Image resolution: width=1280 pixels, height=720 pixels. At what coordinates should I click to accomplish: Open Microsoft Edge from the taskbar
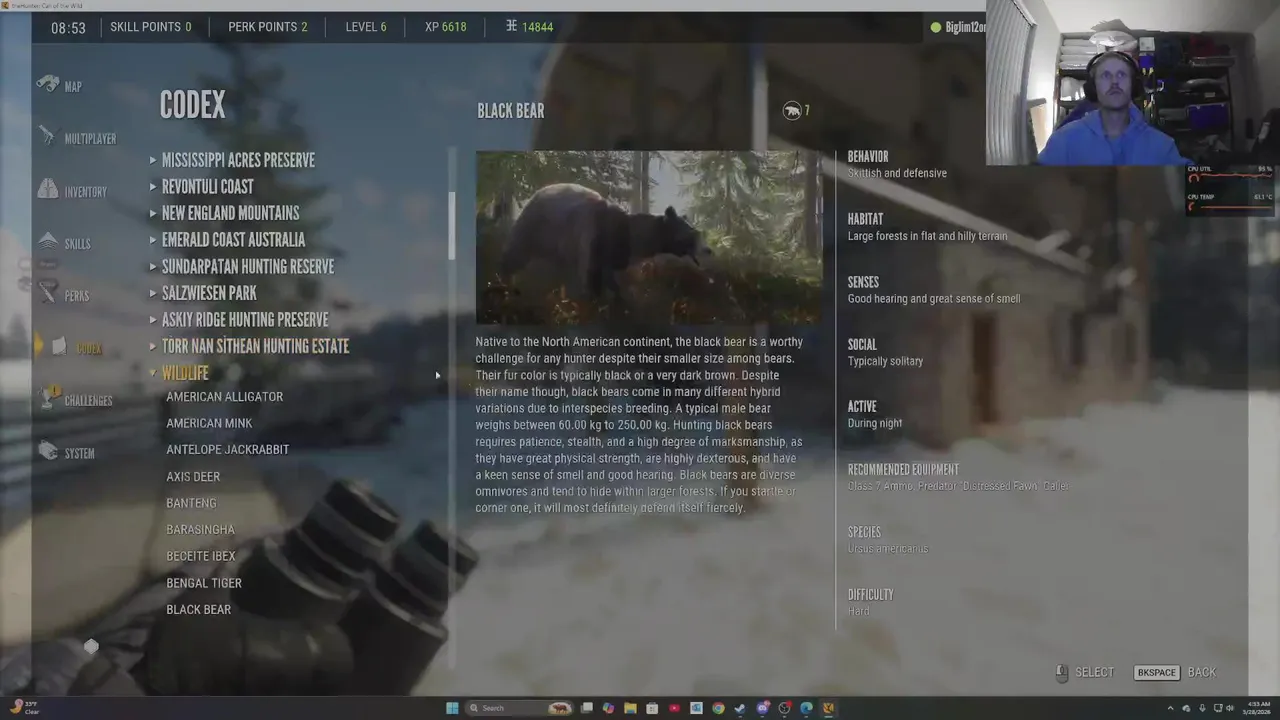(x=806, y=708)
